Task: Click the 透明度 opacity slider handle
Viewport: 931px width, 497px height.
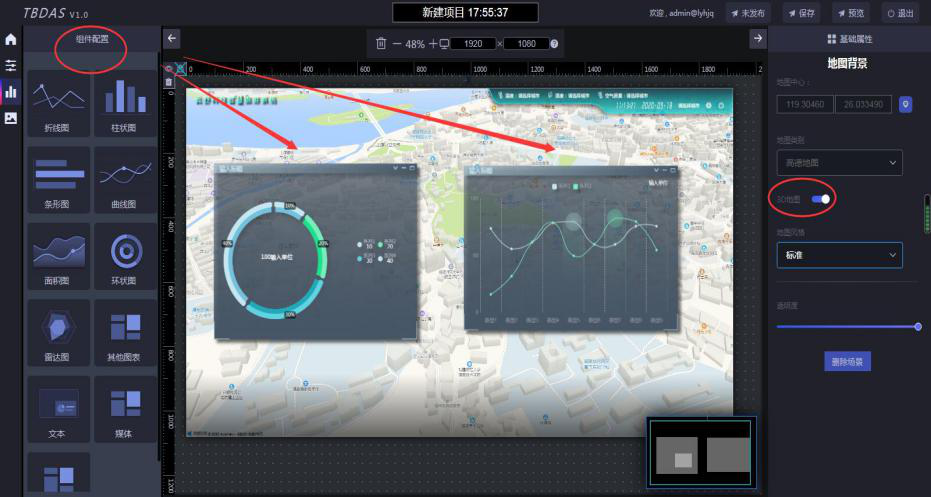Action: coord(918,326)
